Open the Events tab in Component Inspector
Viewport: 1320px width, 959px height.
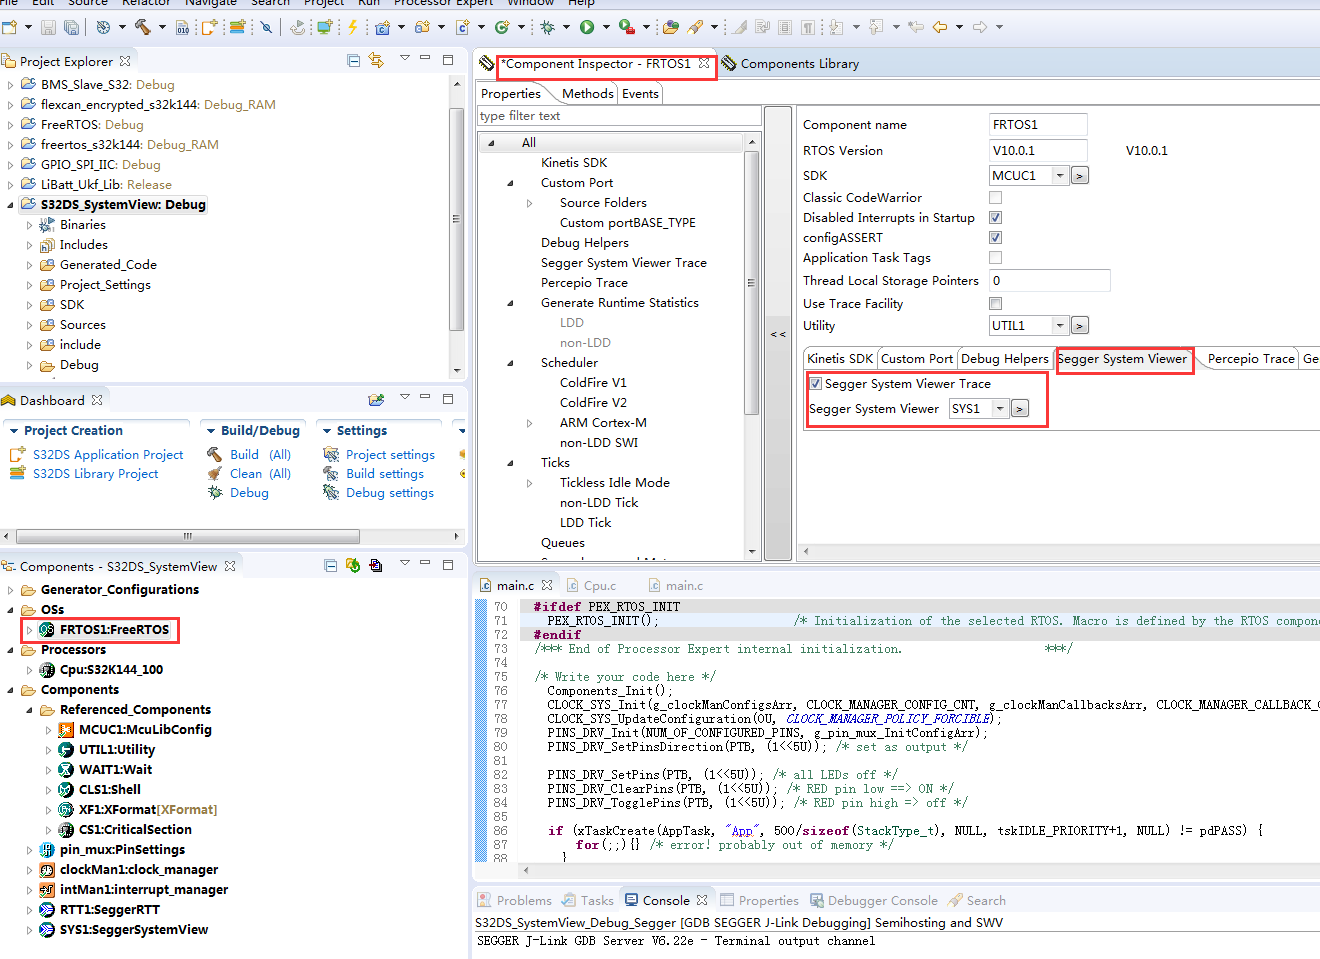pyautogui.click(x=640, y=93)
